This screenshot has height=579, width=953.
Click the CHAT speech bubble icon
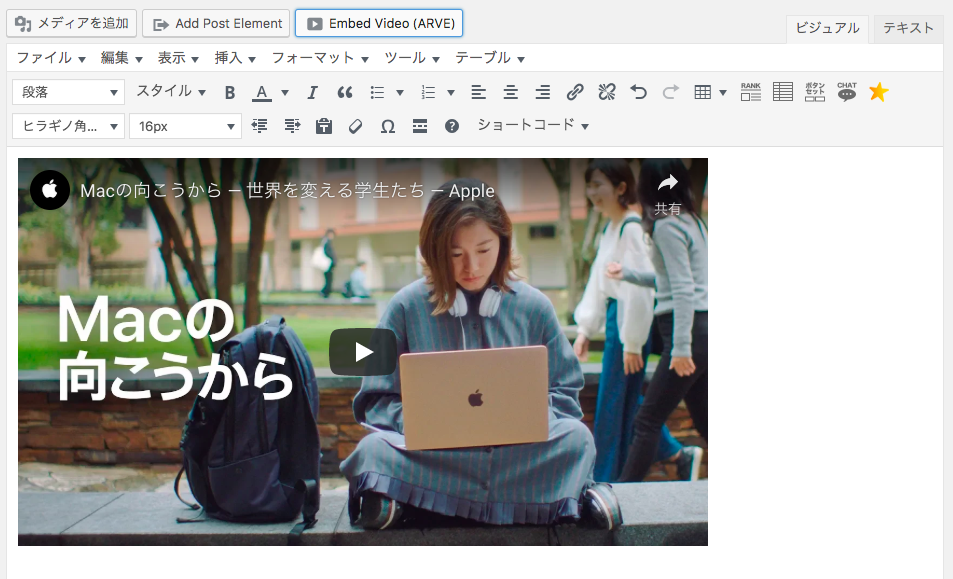point(847,92)
